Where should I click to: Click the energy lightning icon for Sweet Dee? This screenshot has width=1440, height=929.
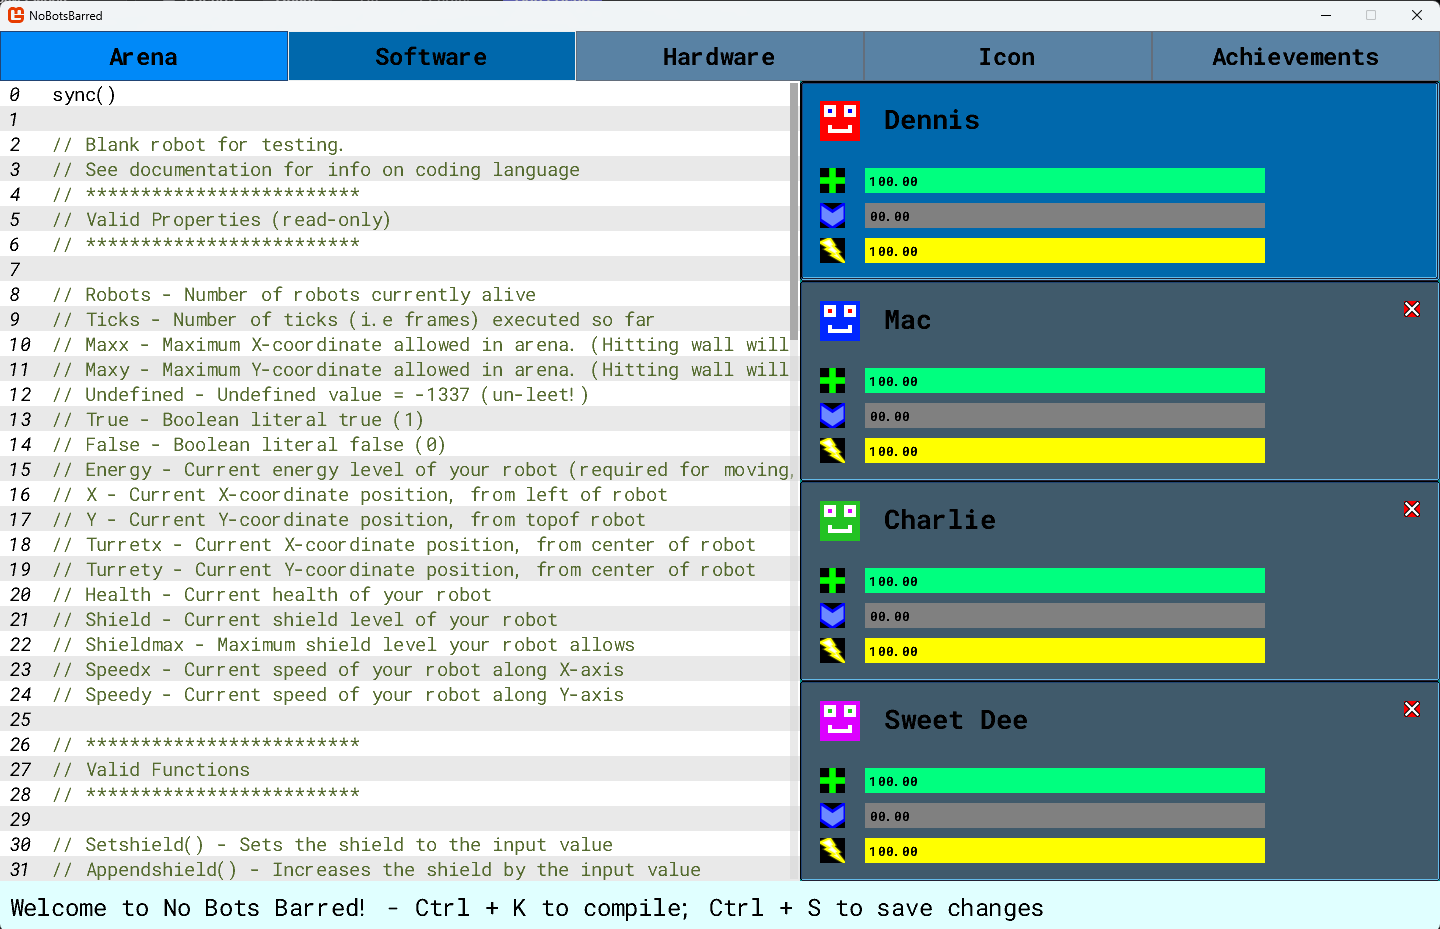(833, 851)
